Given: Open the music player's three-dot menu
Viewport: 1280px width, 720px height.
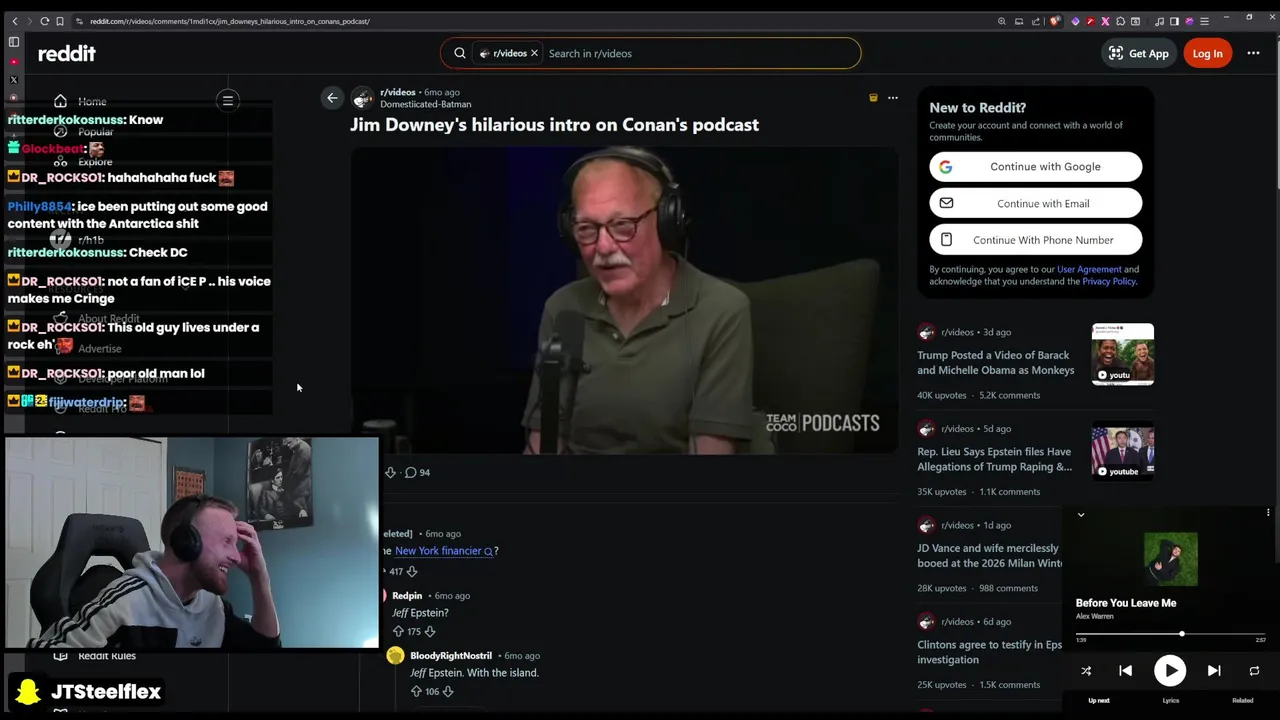Looking at the screenshot, I should tap(1268, 513).
